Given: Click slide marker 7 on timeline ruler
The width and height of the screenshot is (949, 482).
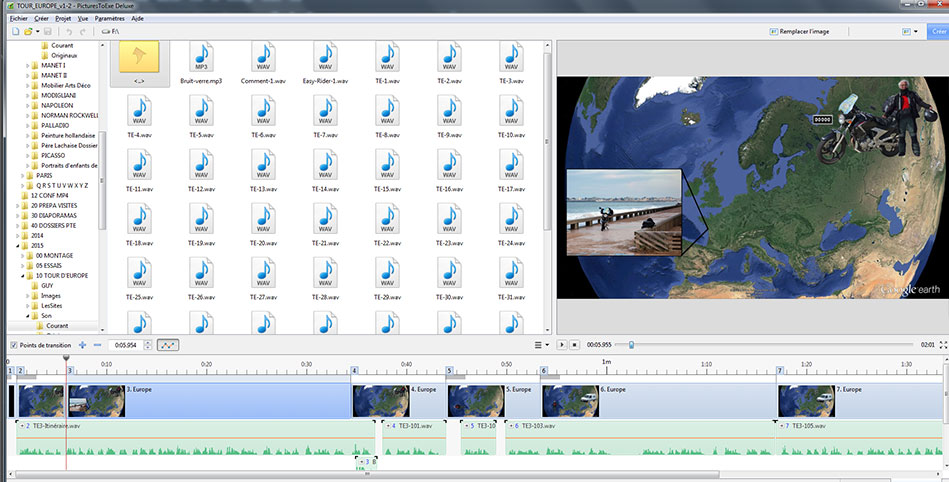Looking at the screenshot, I should click(780, 371).
